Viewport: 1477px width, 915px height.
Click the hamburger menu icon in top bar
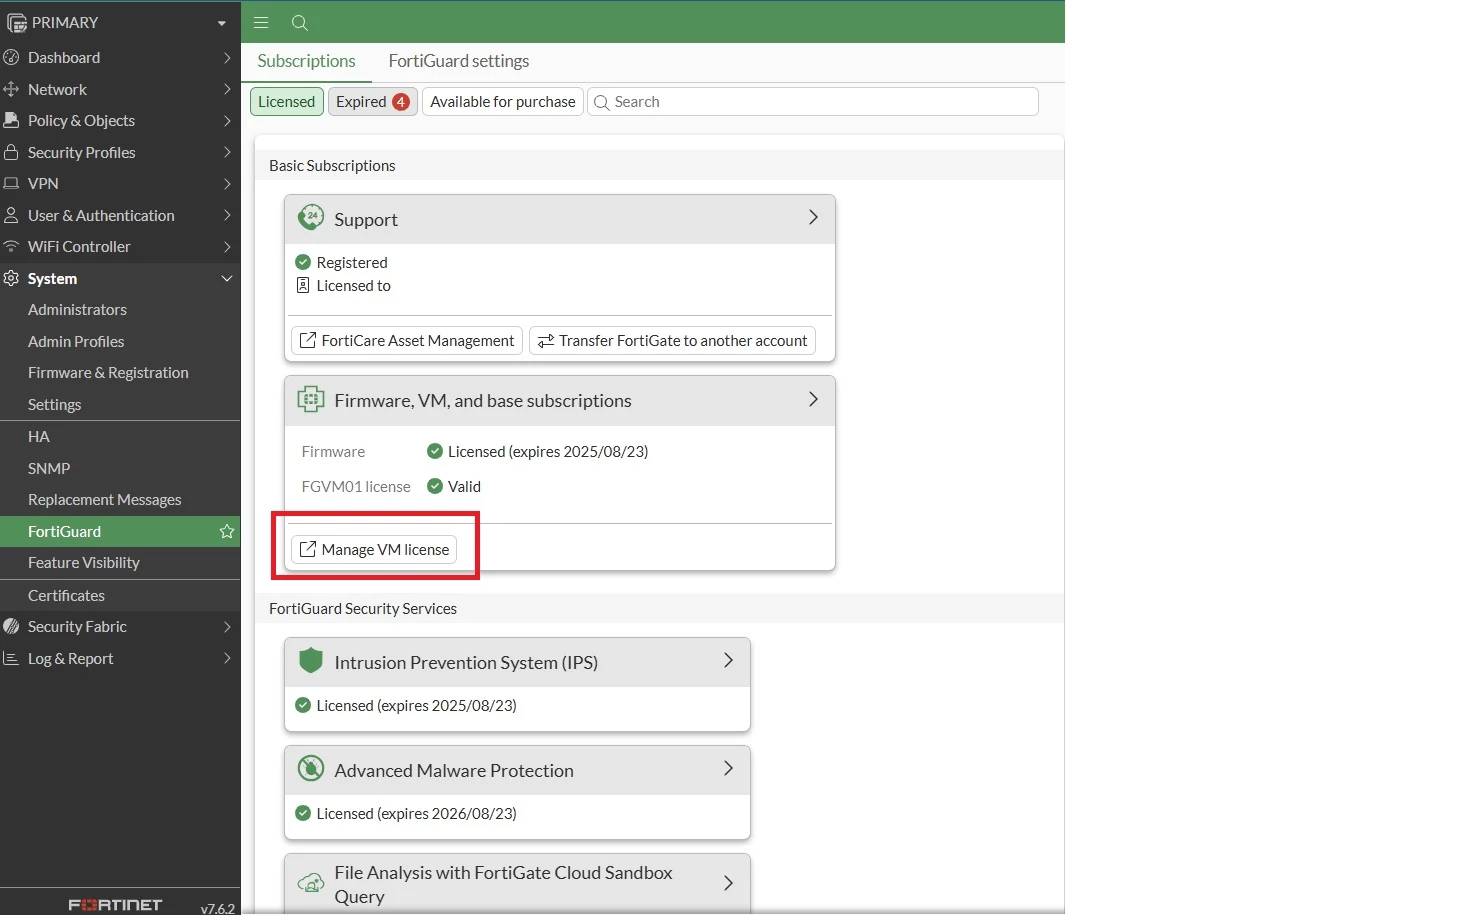pos(261,22)
